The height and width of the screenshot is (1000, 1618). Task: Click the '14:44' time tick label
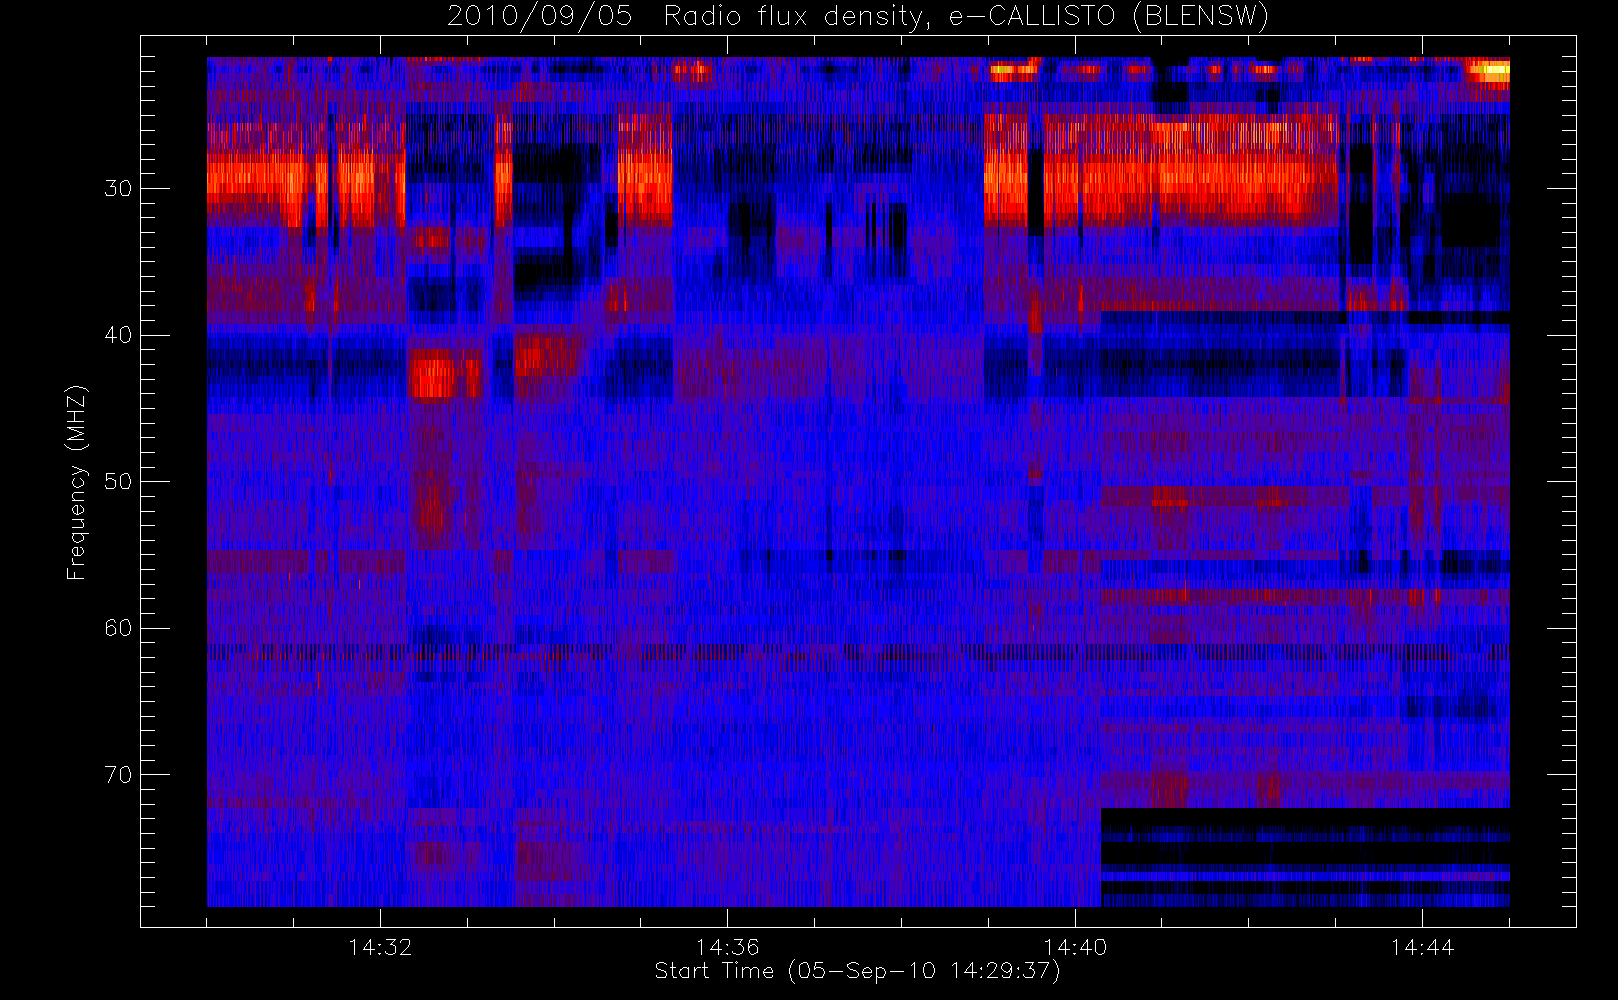click(1422, 946)
